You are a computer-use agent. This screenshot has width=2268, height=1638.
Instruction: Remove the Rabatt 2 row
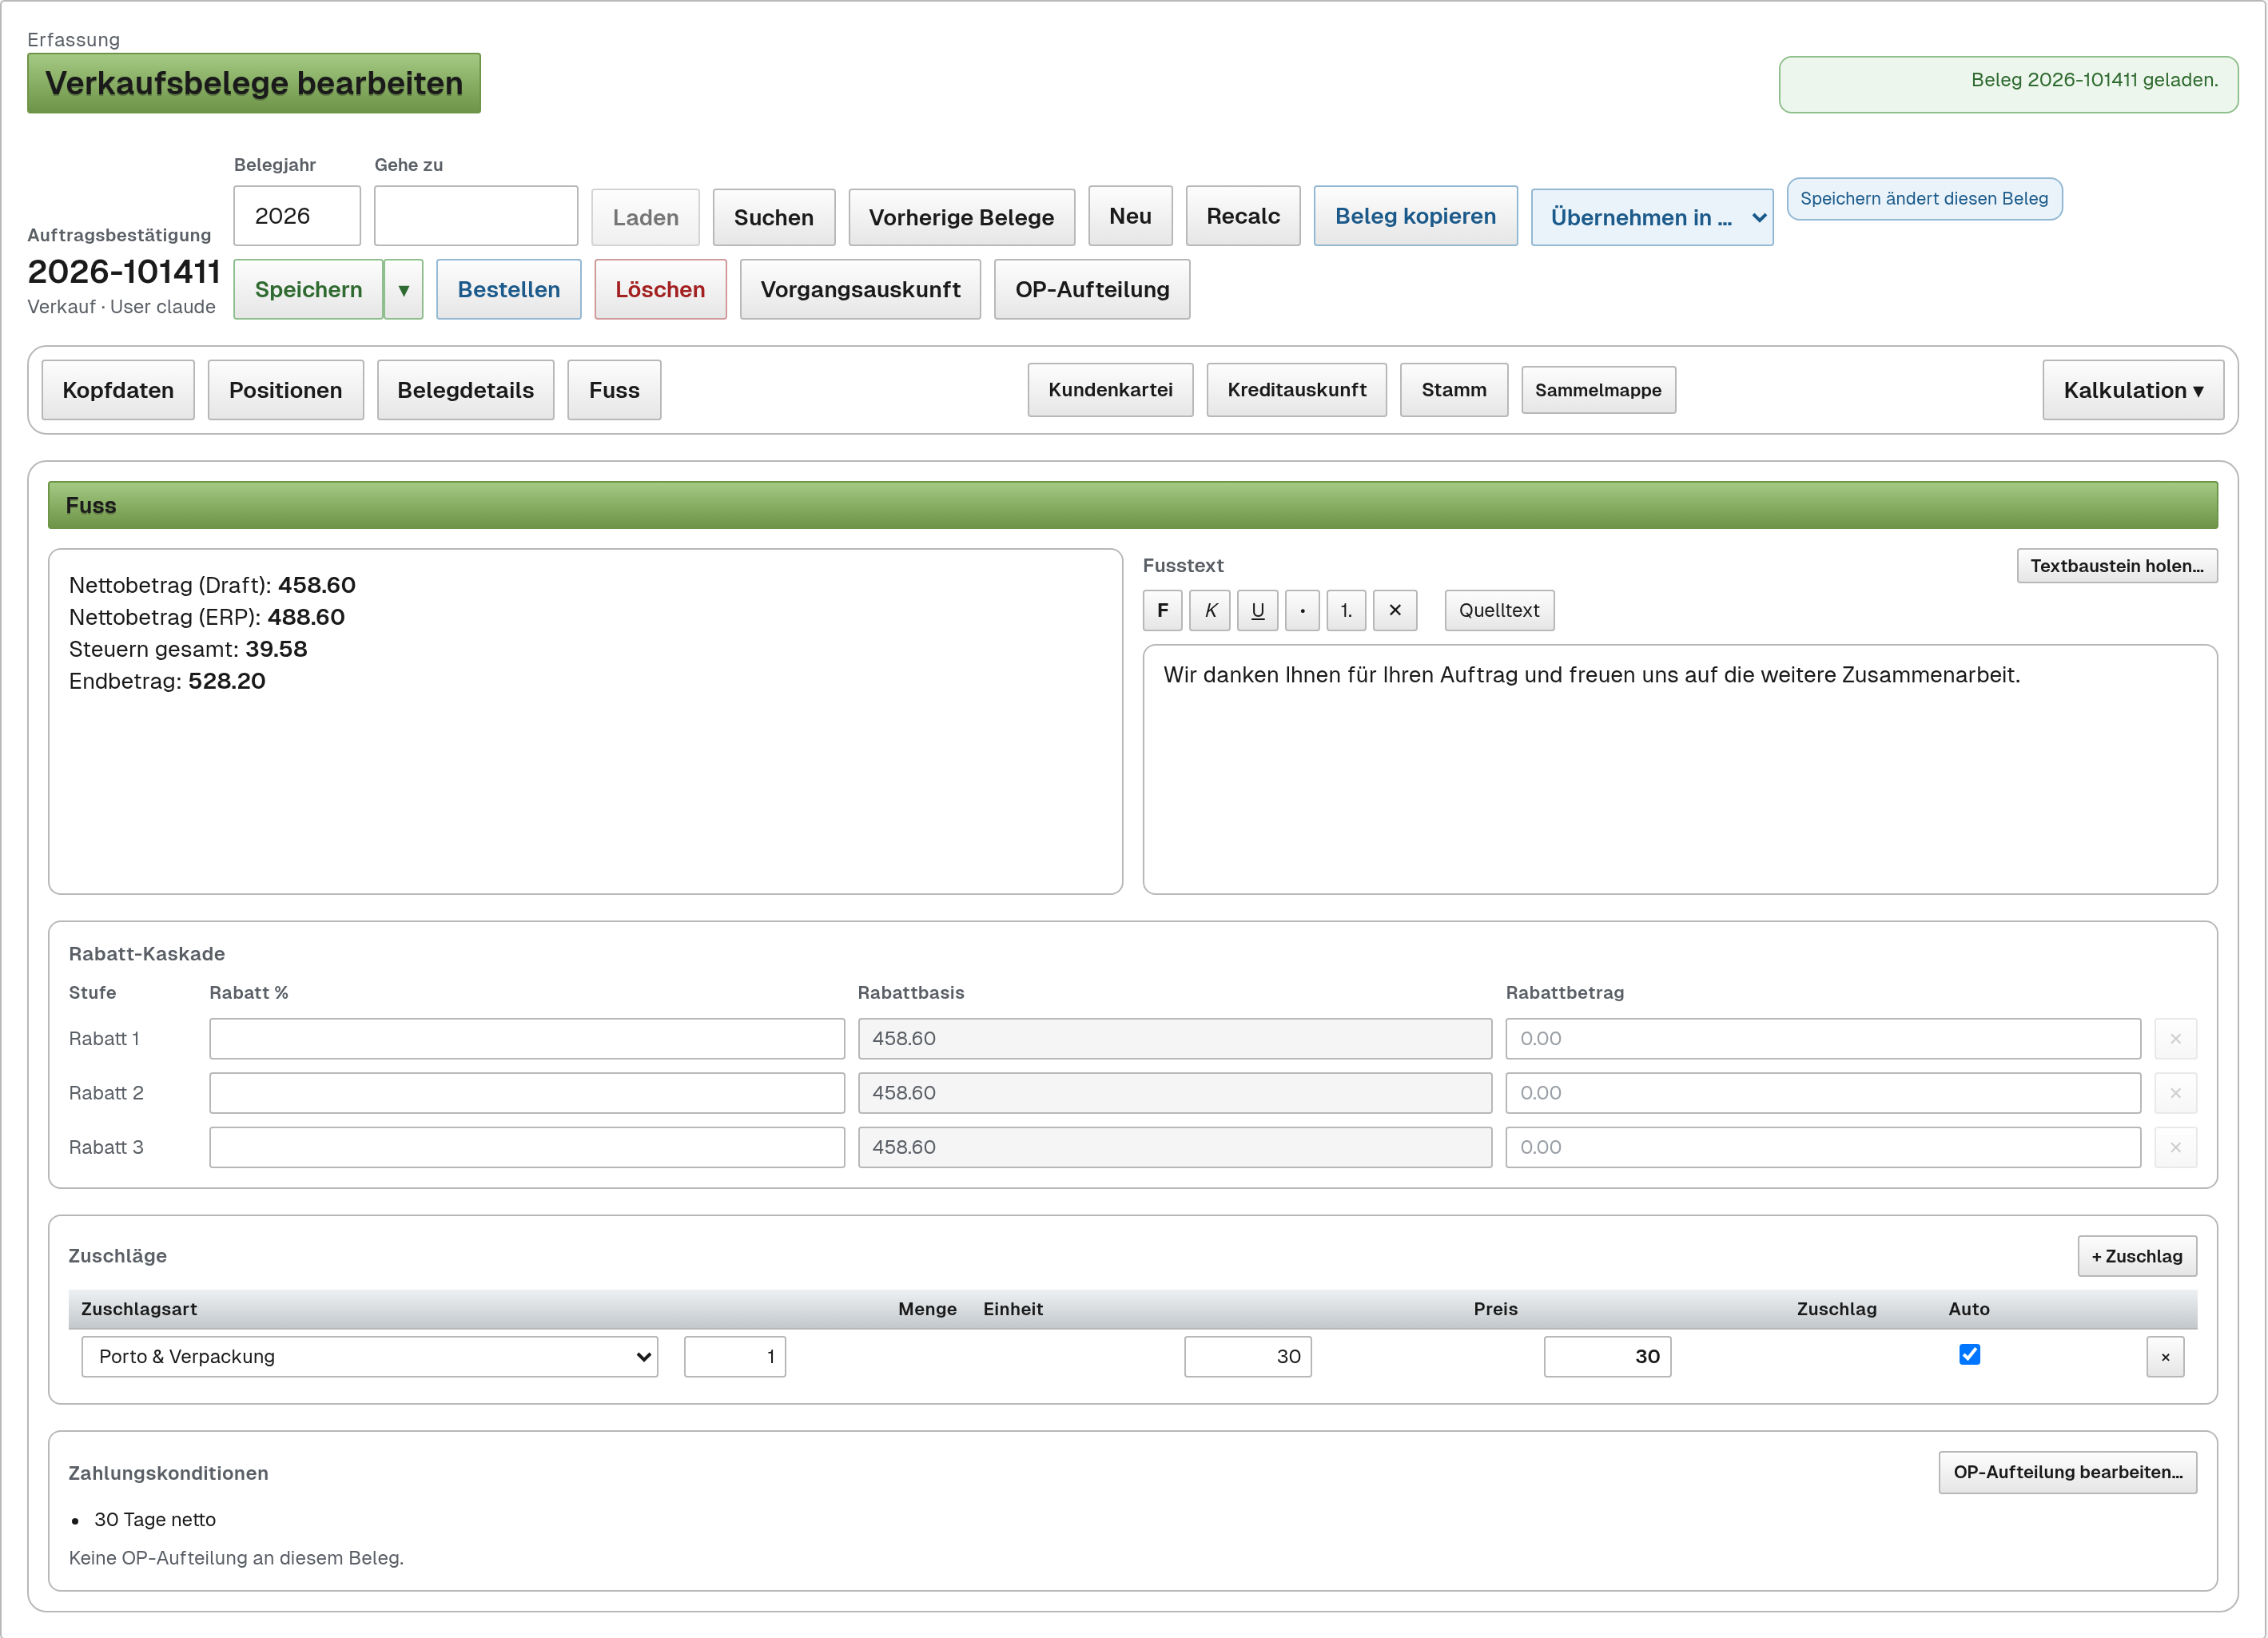coord(2175,1093)
